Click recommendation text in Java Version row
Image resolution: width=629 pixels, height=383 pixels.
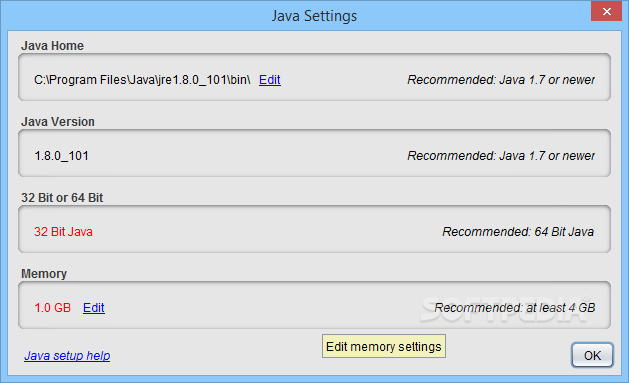coord(501,156)
